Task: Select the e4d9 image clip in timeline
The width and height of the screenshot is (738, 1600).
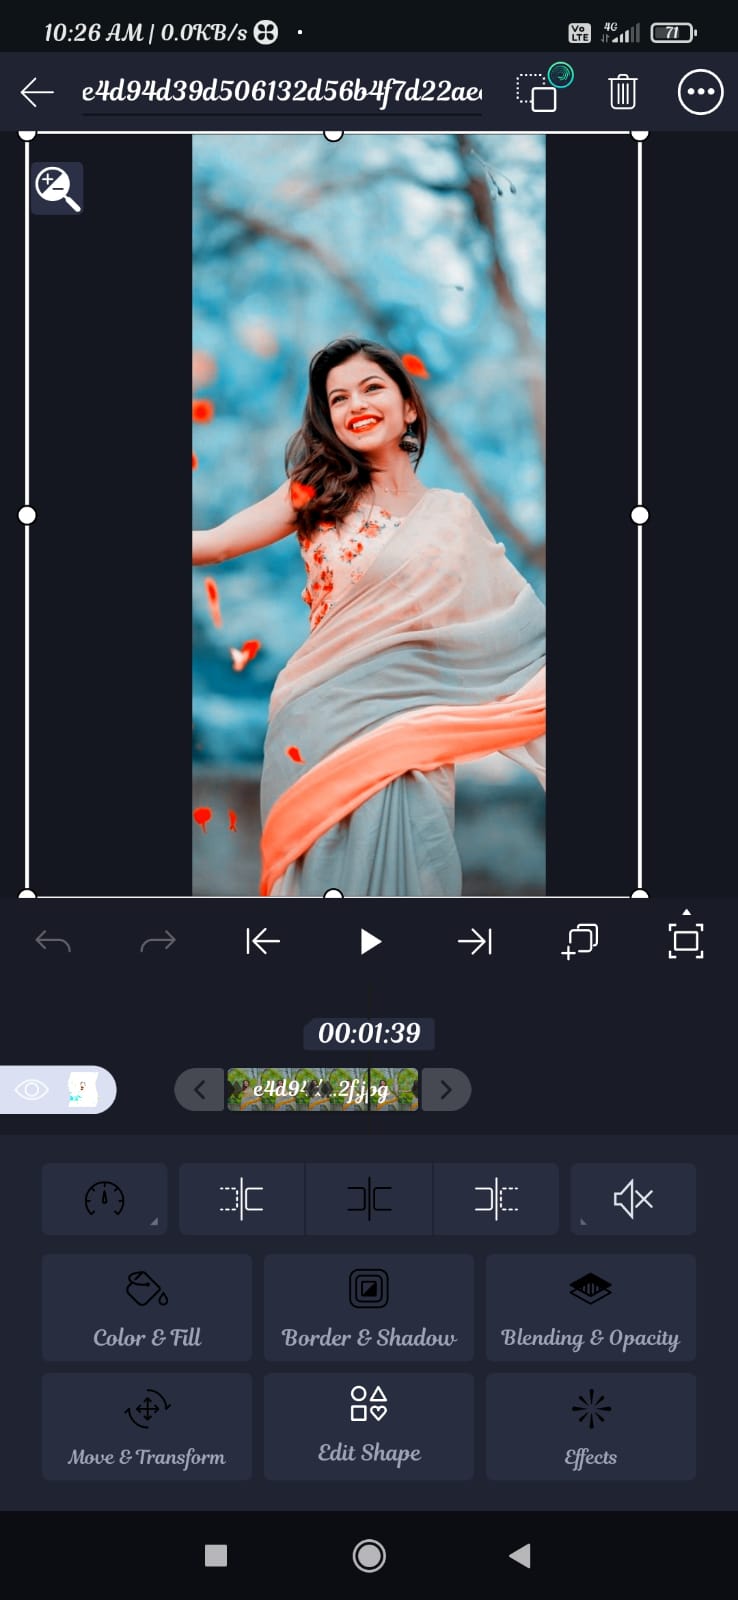Action: tap(322, 1089)
